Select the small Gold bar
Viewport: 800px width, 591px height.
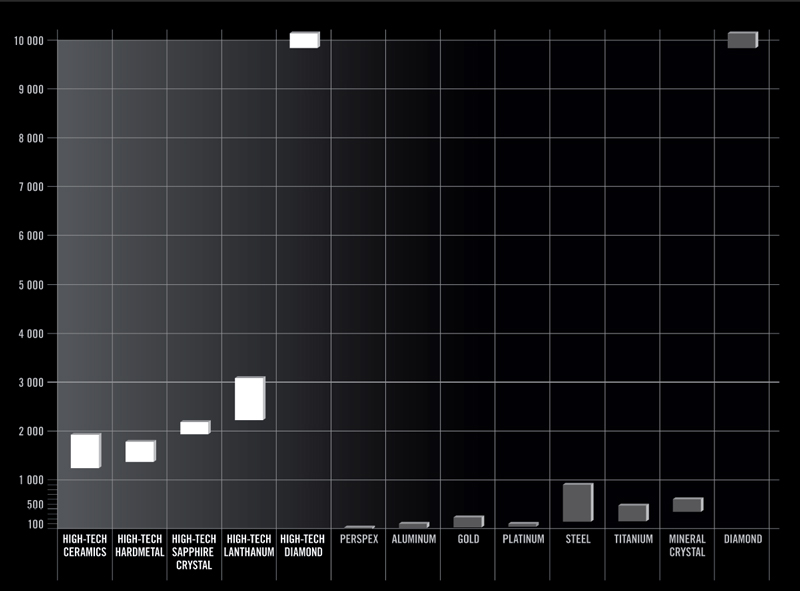[468, 521]
